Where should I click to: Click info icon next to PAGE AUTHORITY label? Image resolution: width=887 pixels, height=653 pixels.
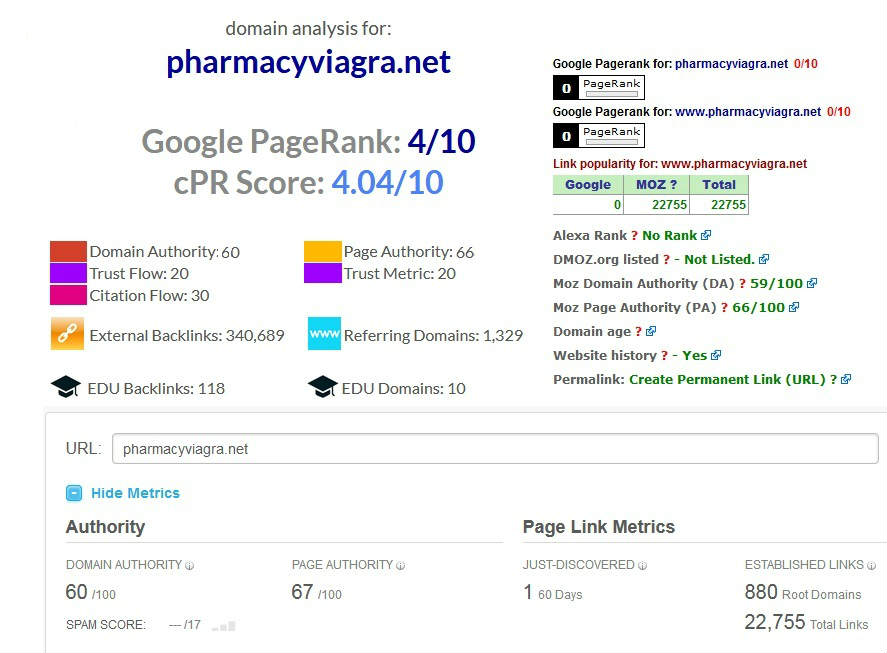[x=401, y=565]
